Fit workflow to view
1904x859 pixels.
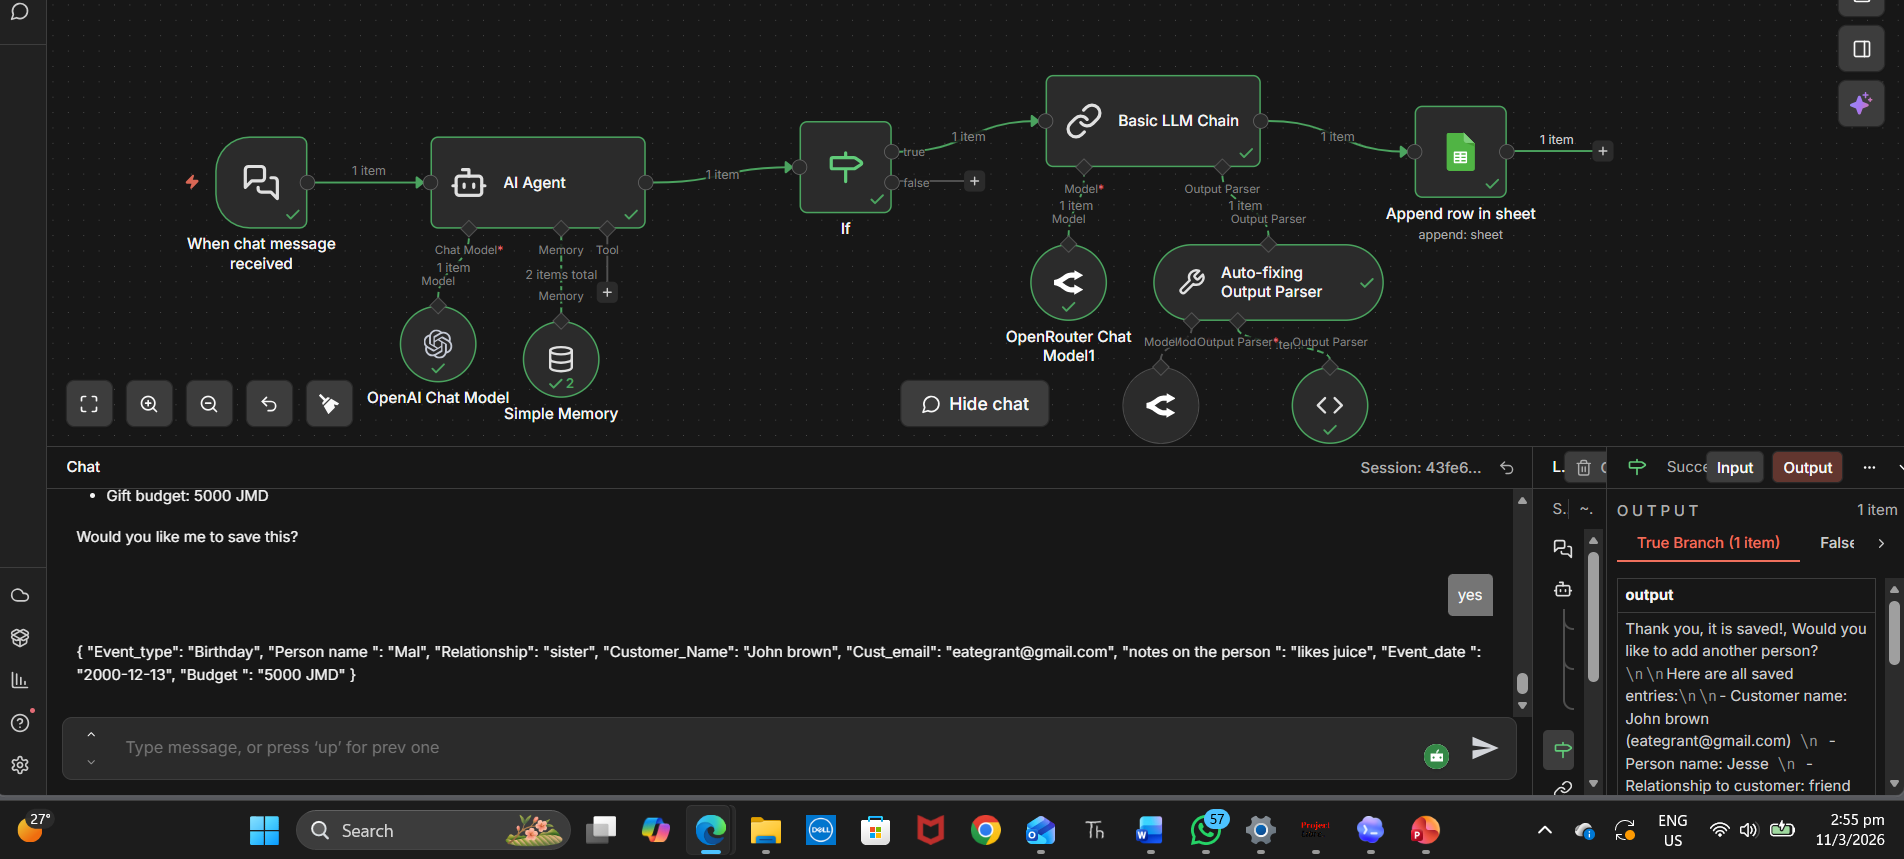coord(89,404)
